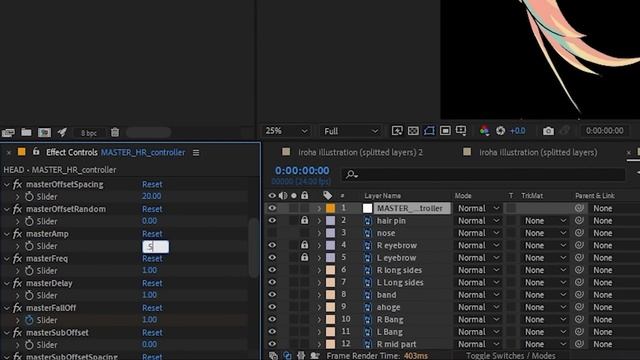Hide the hair pin layer
This screenshot has height=360, width=640.
tap(272, 220)
